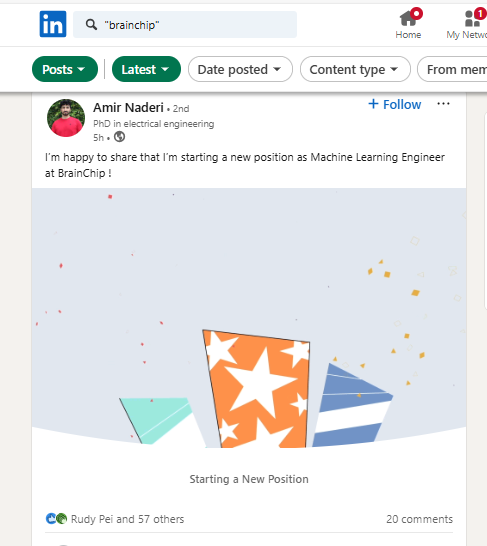Follow Amir Naderi

point(395,104)
